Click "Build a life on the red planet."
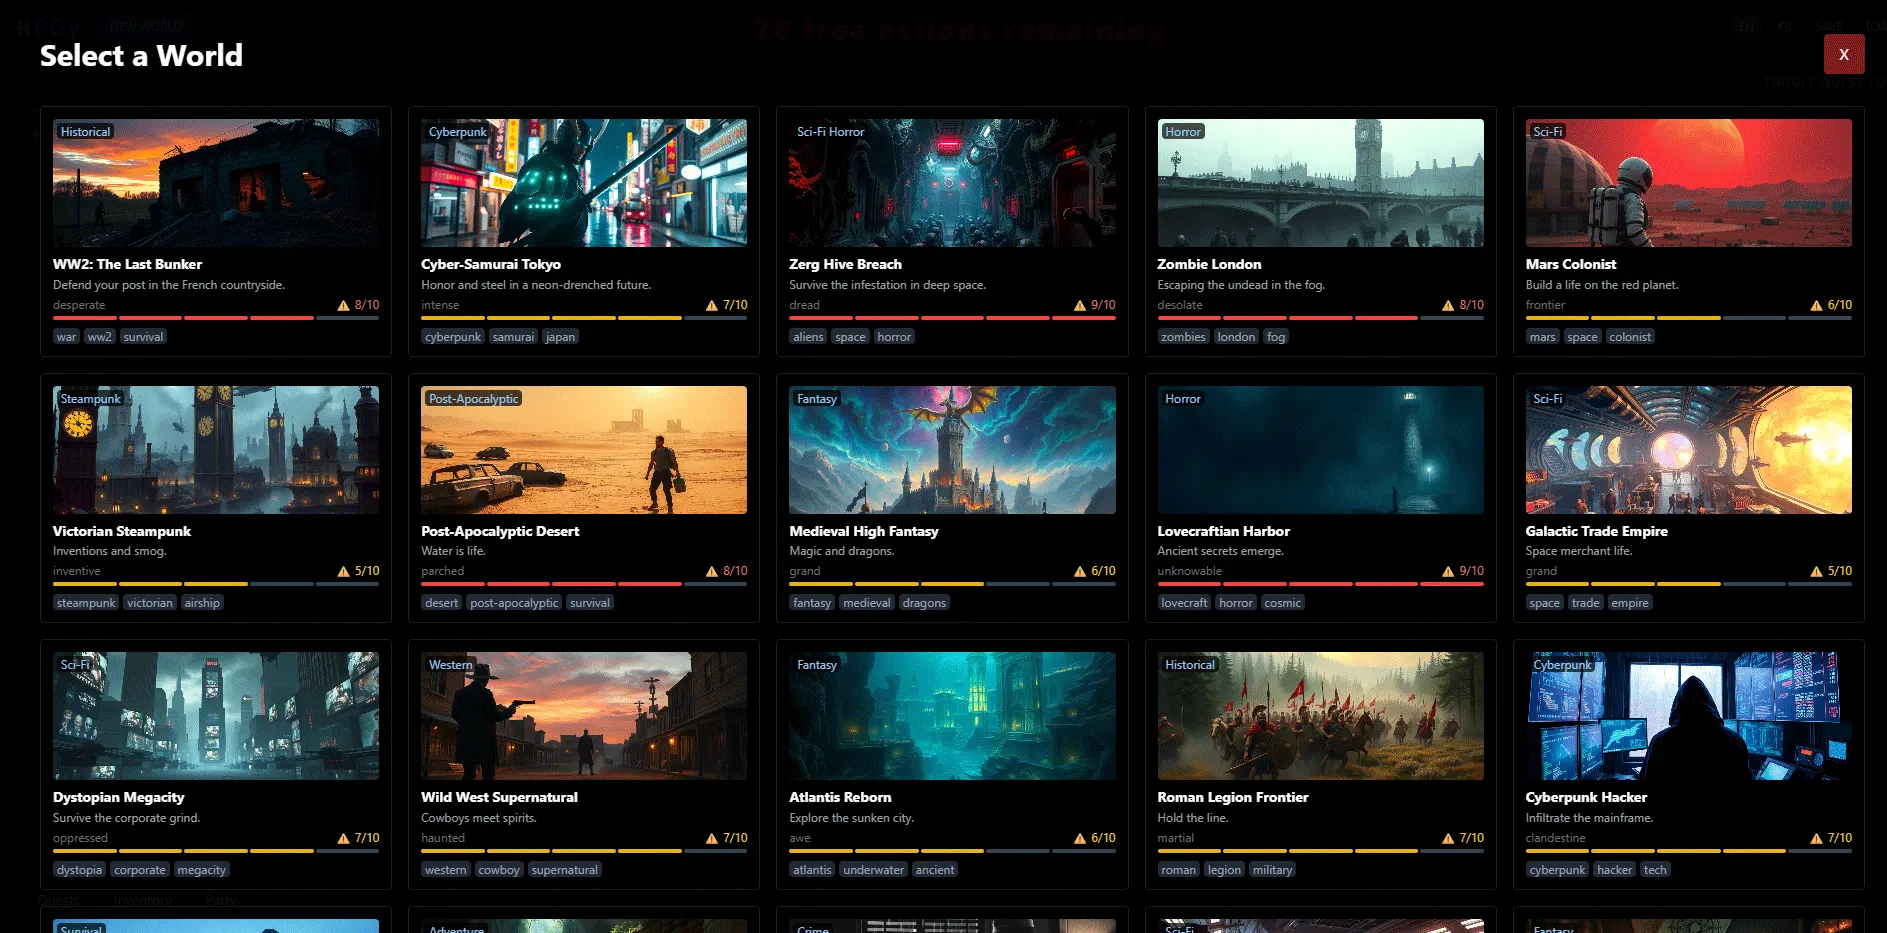The height and width of the screenshot is (933, 1887). click(x=1602, y=285)
